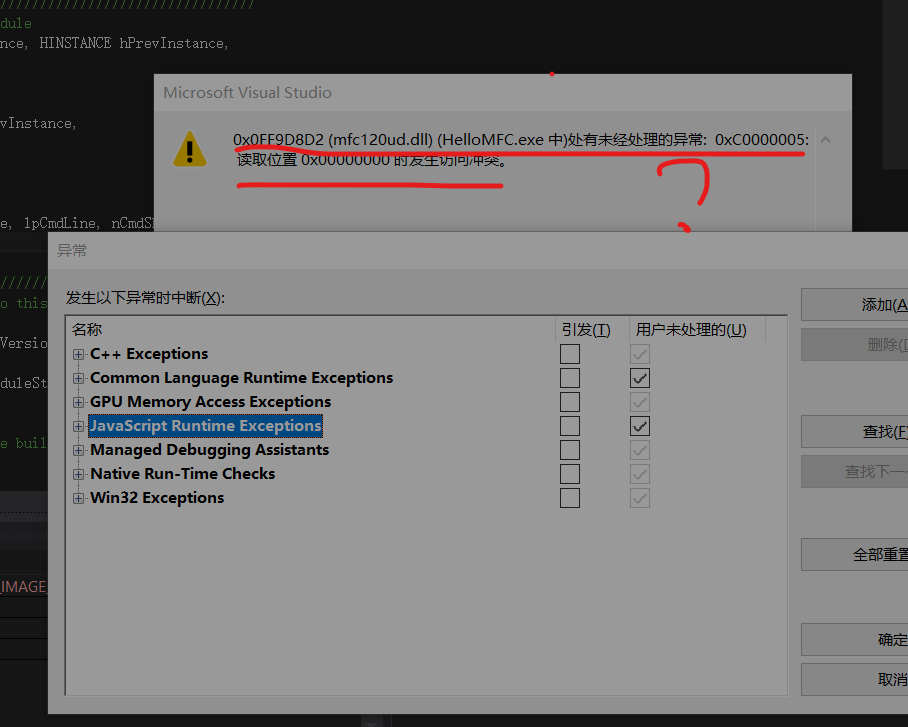Click 全部重置 to reset all exceptions
Image resolution: width=908 pixels, height=727 pixels.
pyautogui.click(x=855, y=555)
